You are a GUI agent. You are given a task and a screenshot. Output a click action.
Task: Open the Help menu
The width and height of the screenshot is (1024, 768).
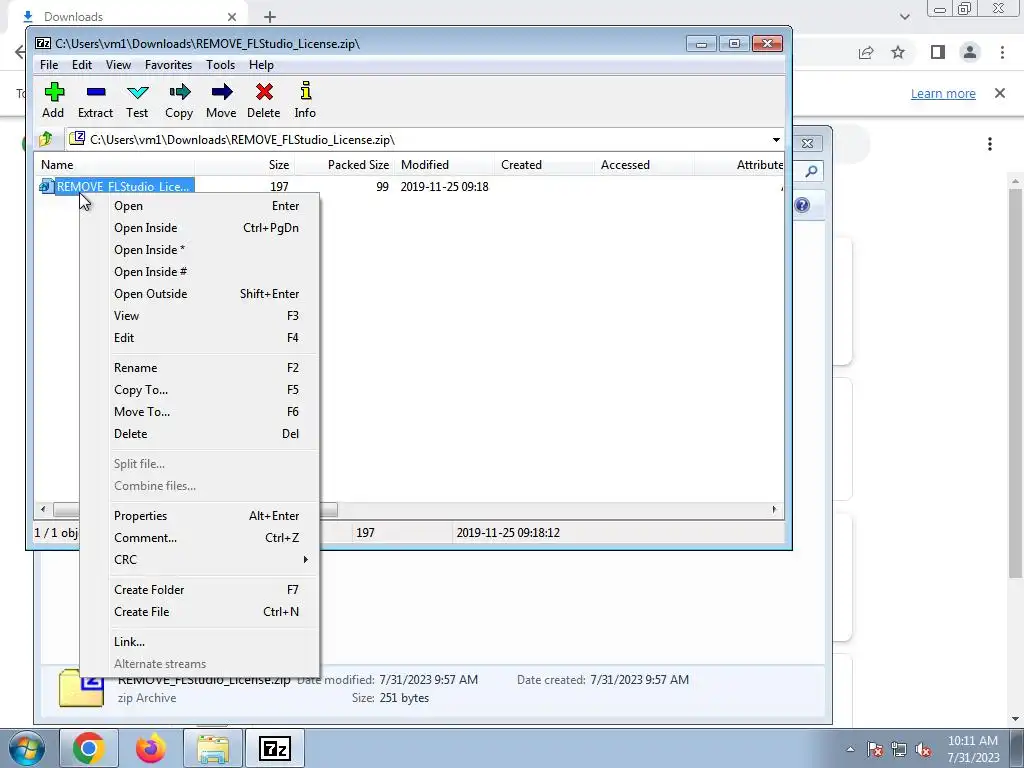[261, 65]
